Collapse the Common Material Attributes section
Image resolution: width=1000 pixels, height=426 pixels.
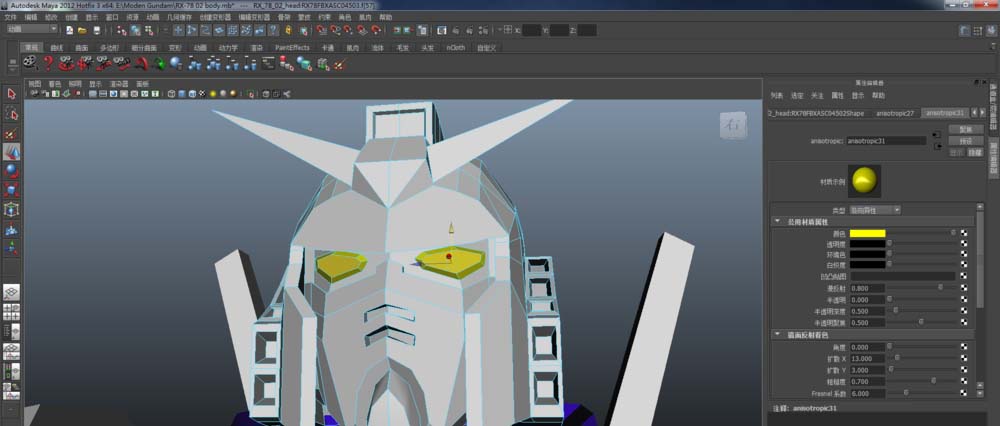coord(777,222)
